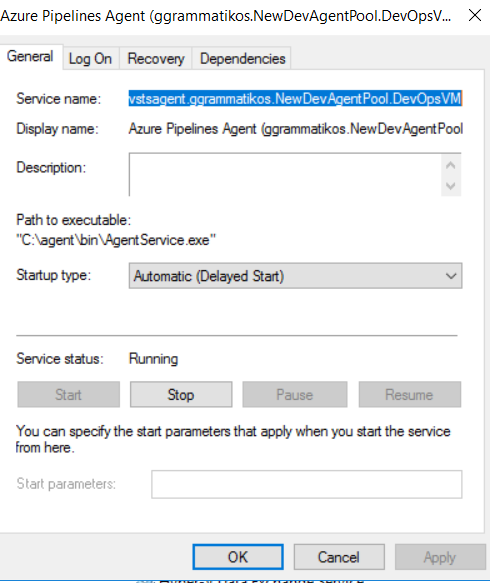This screenshot has height=583, width=490.
Task: Click the Apply button
Action: point(440,557)
